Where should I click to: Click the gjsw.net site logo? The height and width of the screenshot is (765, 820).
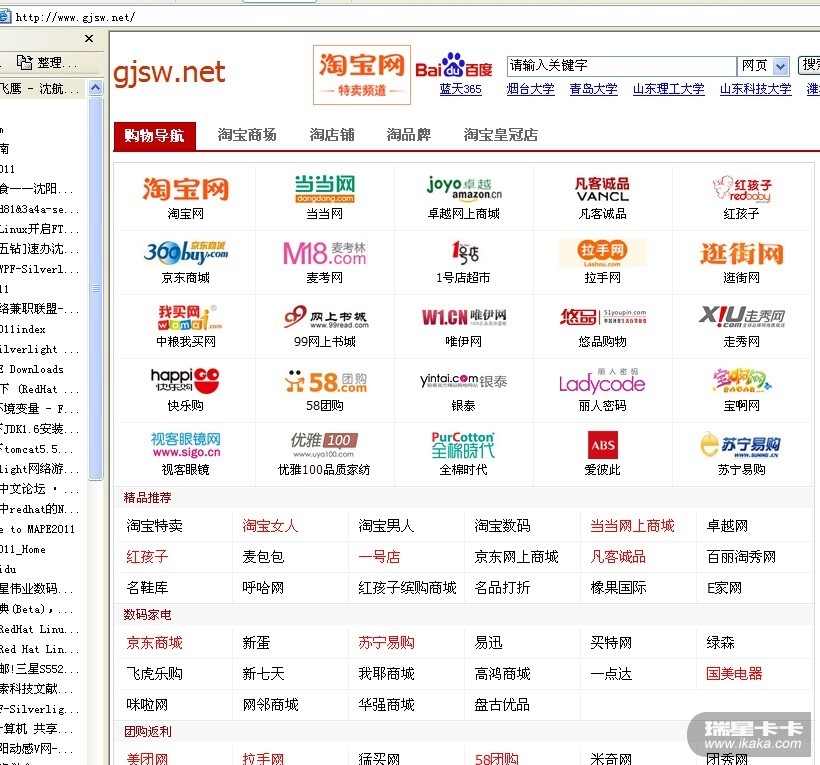tap(170, 72)
